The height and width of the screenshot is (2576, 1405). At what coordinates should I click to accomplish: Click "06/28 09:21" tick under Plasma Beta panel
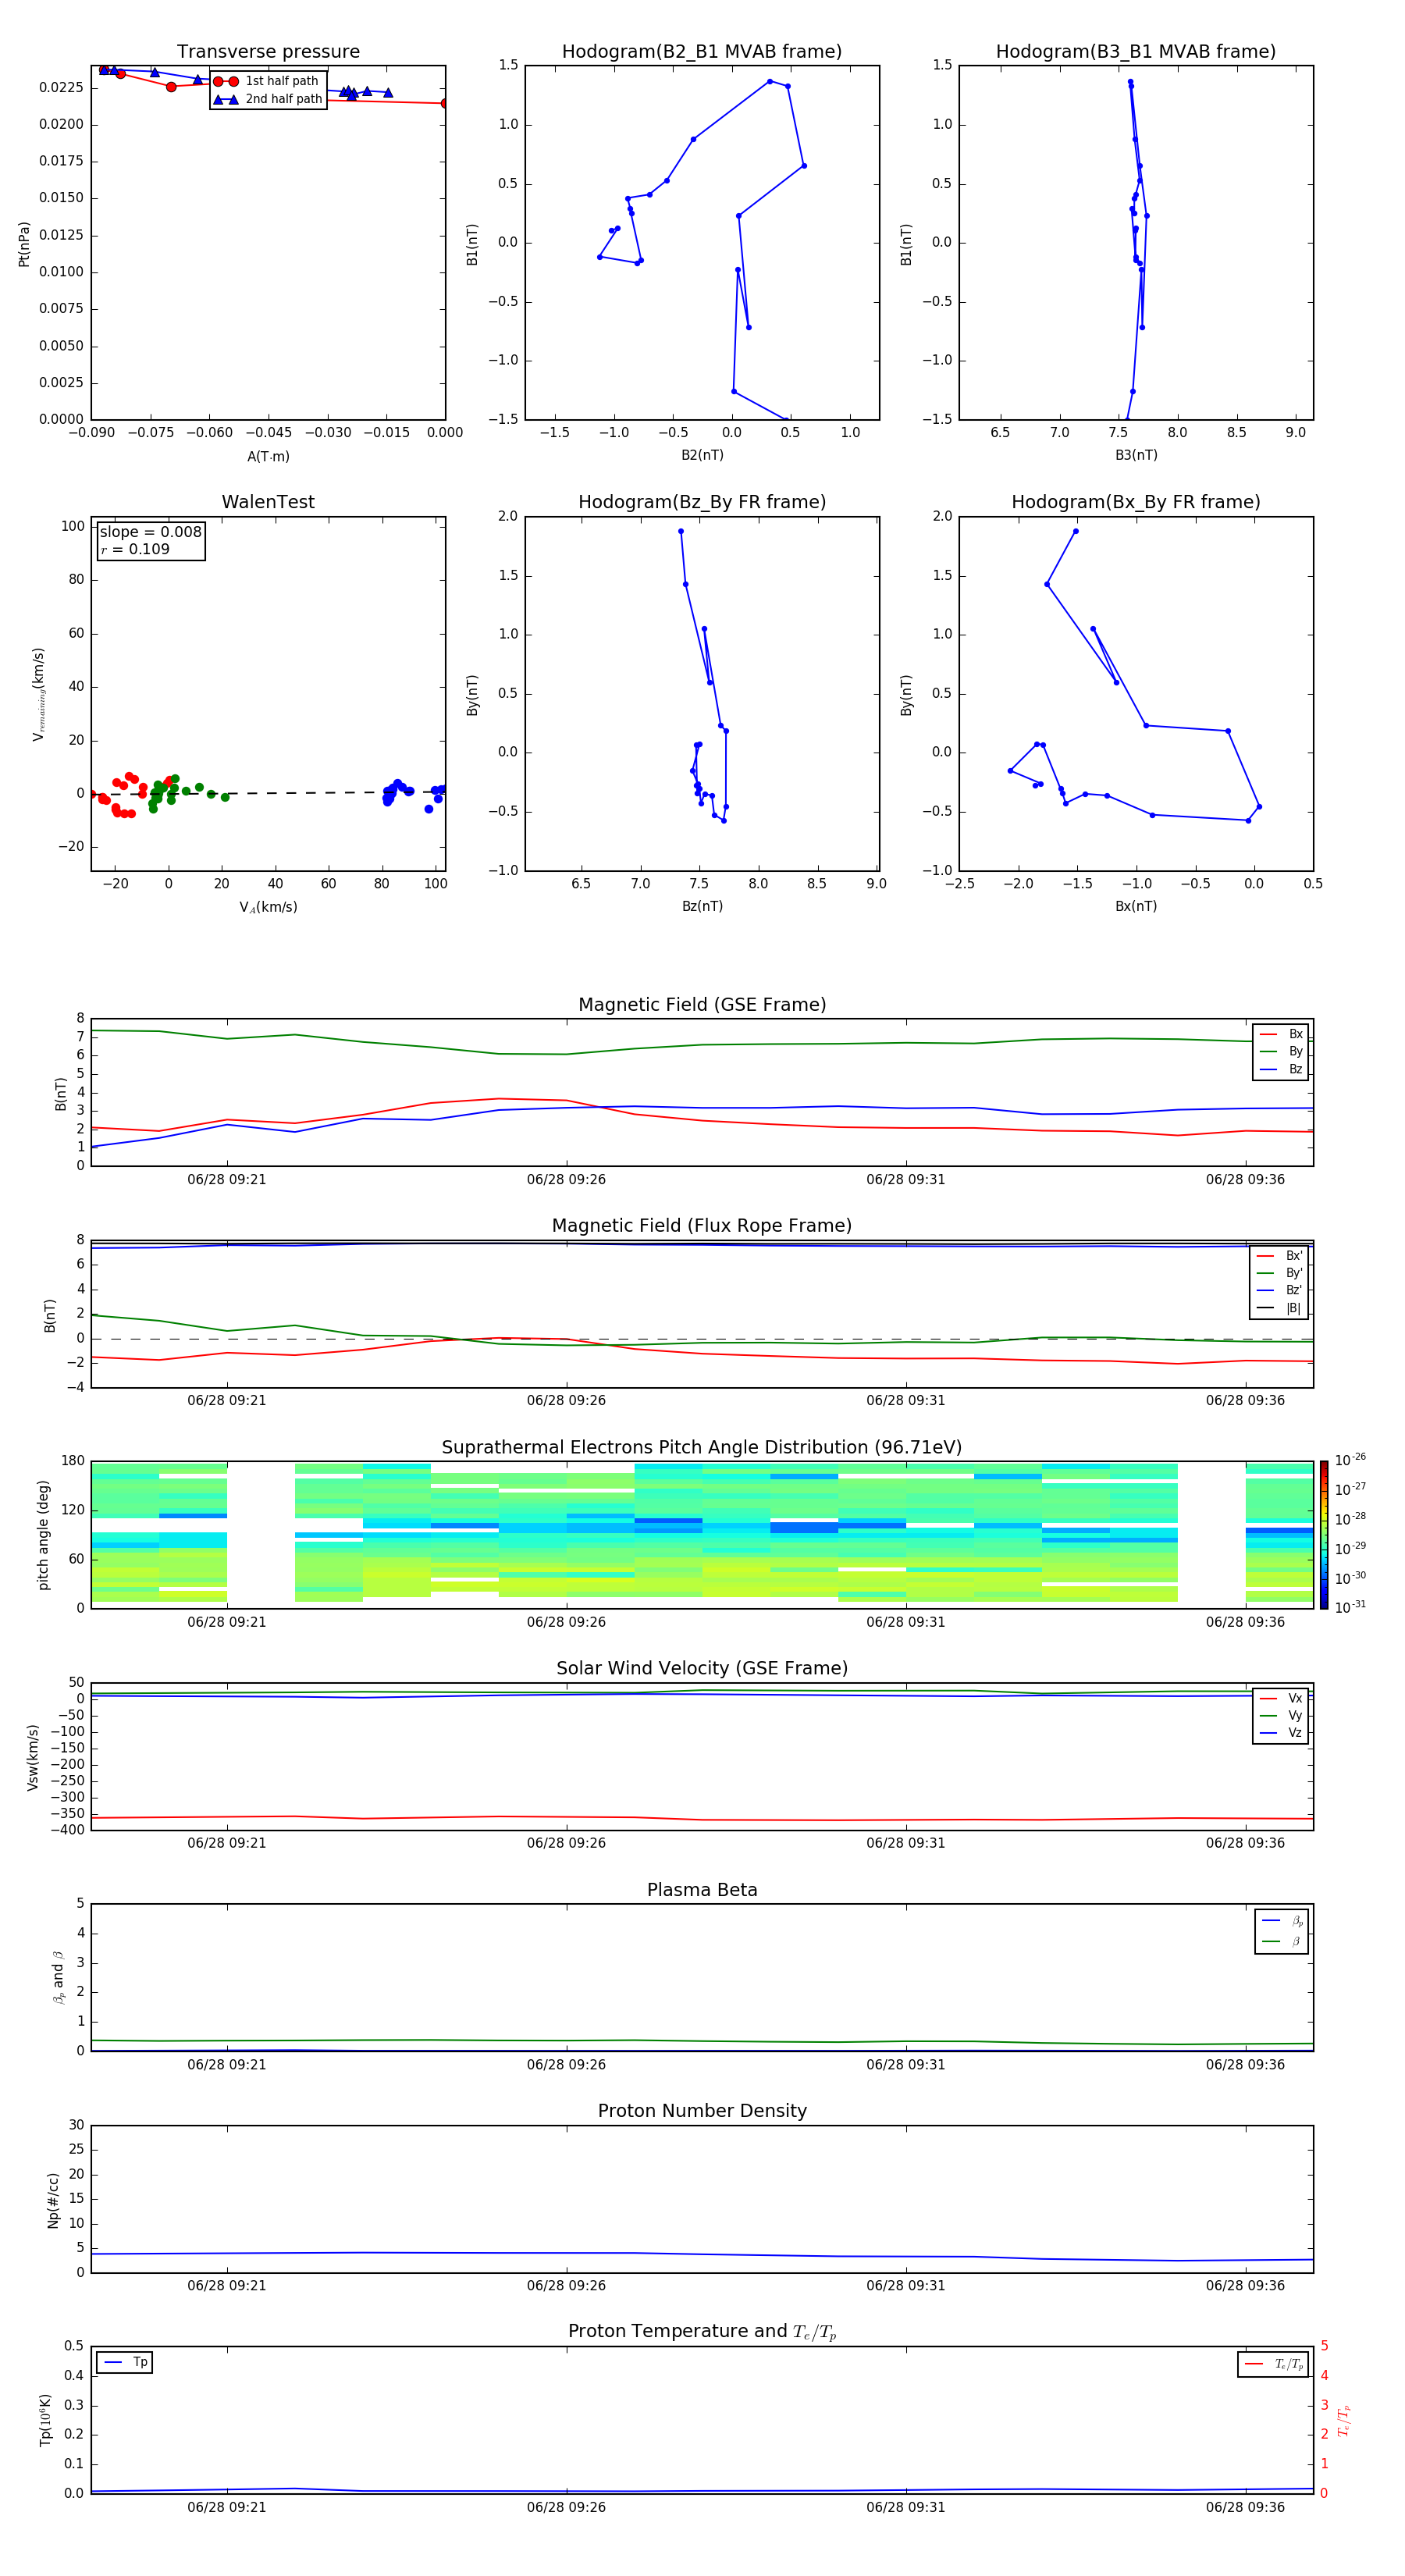tap(227, 2064)
